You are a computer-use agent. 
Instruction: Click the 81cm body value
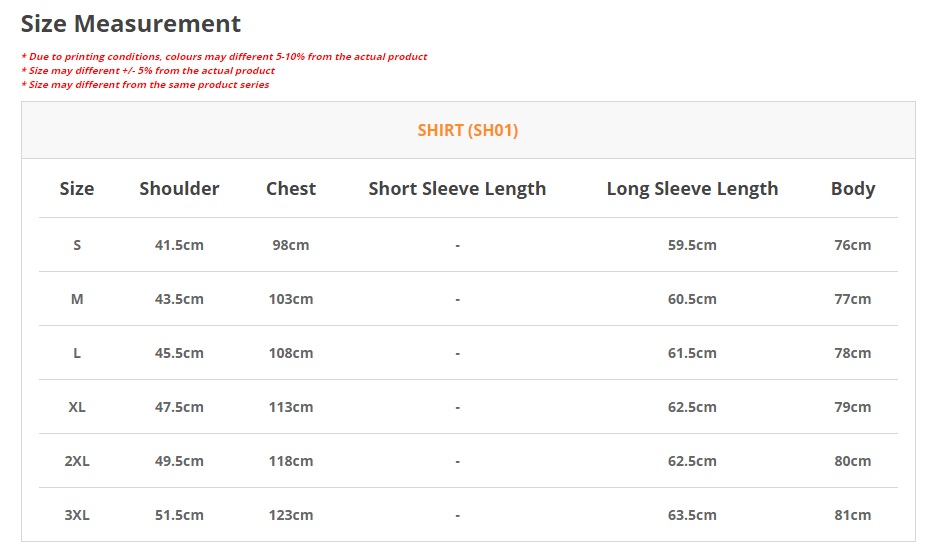pyautogui.click(x=853, y=515)
